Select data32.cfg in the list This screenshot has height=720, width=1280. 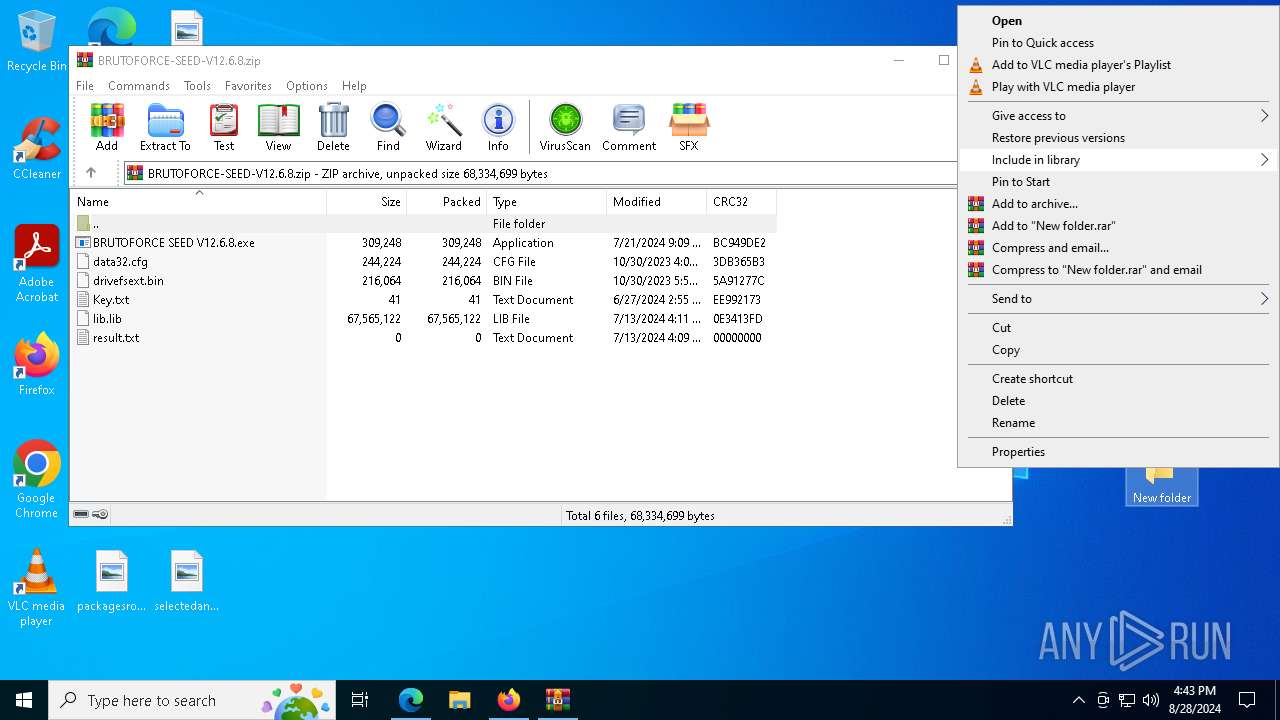(423, 262)
